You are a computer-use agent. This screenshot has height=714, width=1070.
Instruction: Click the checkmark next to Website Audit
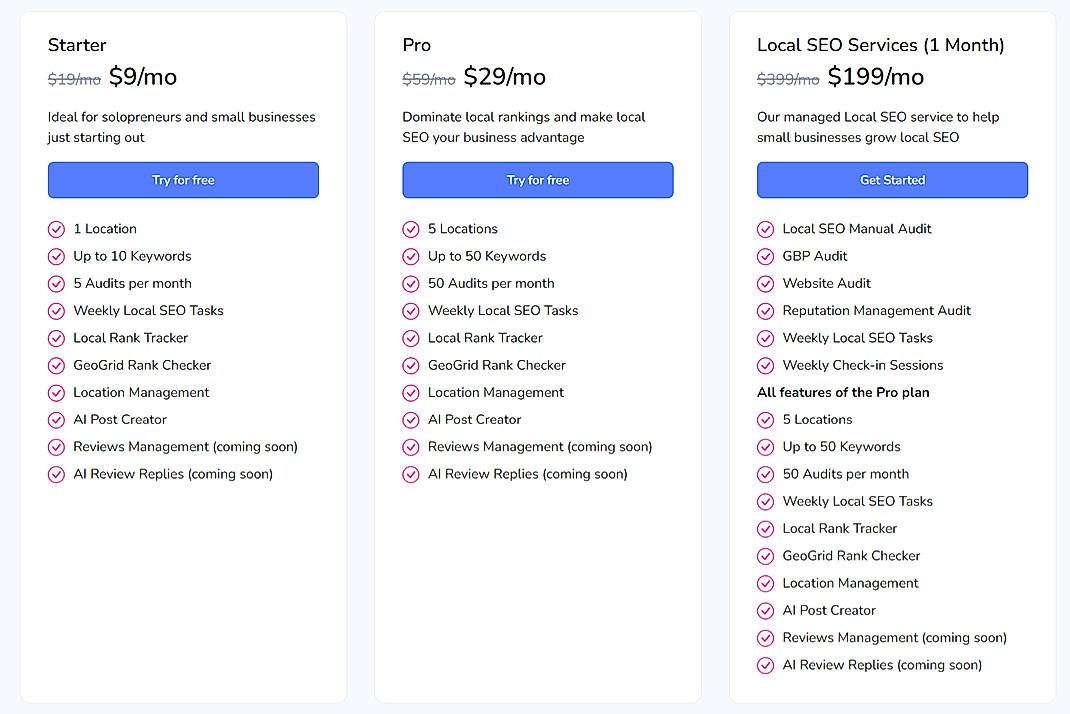[x=766, y=283]
